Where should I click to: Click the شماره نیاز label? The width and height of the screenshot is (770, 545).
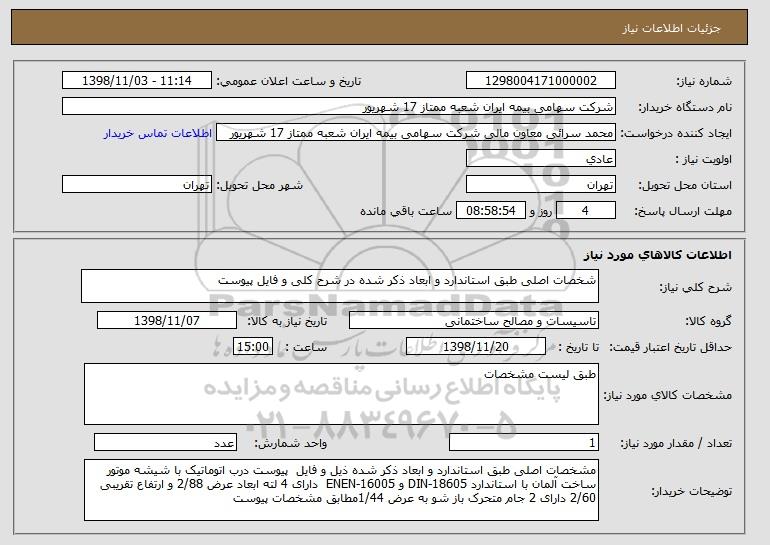[704, 82]
